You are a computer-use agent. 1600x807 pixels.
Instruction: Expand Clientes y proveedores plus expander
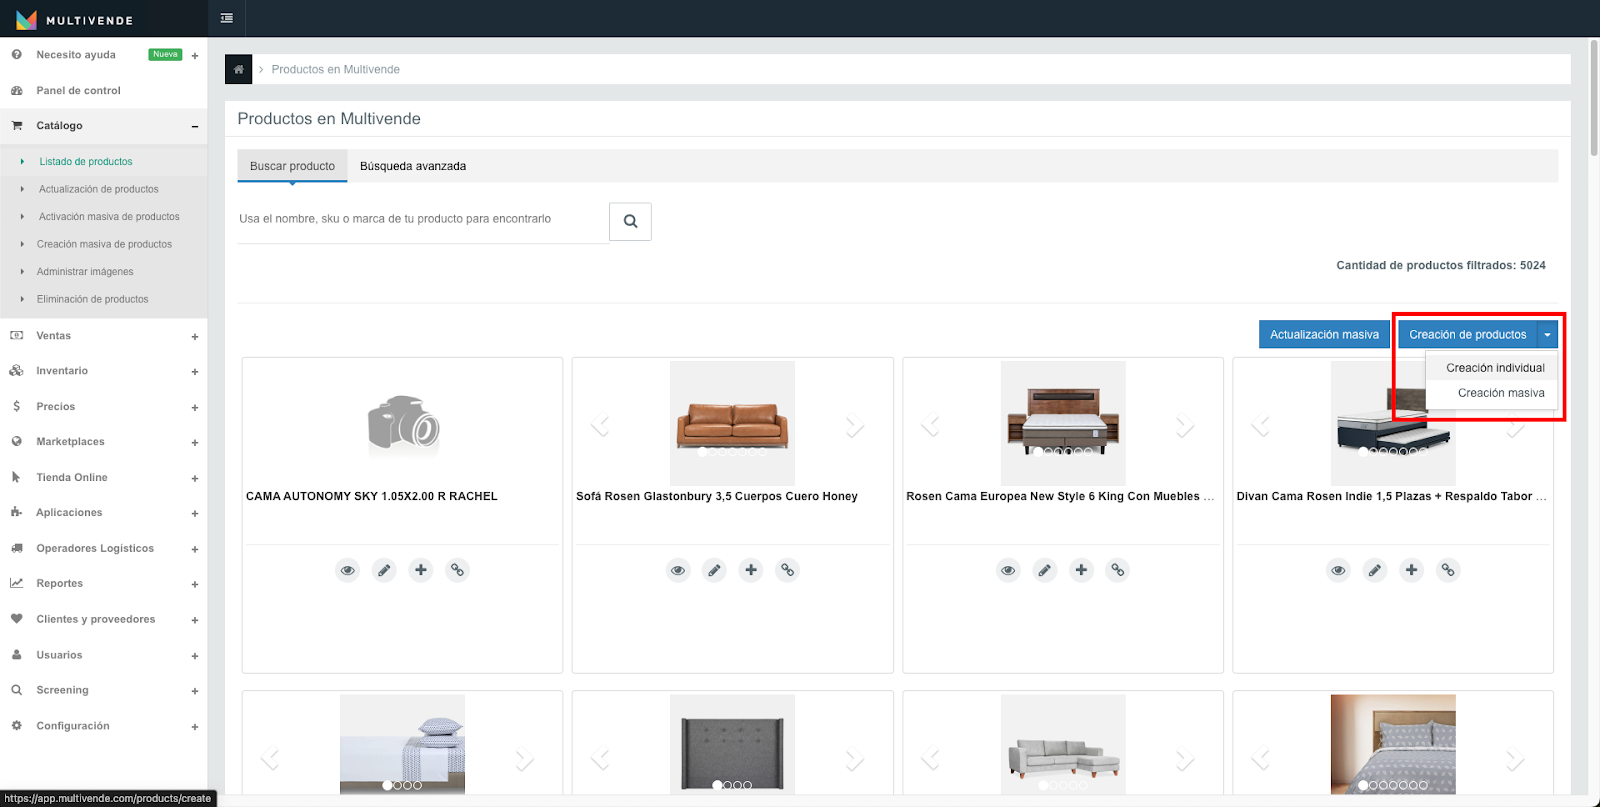coord(195,621)
